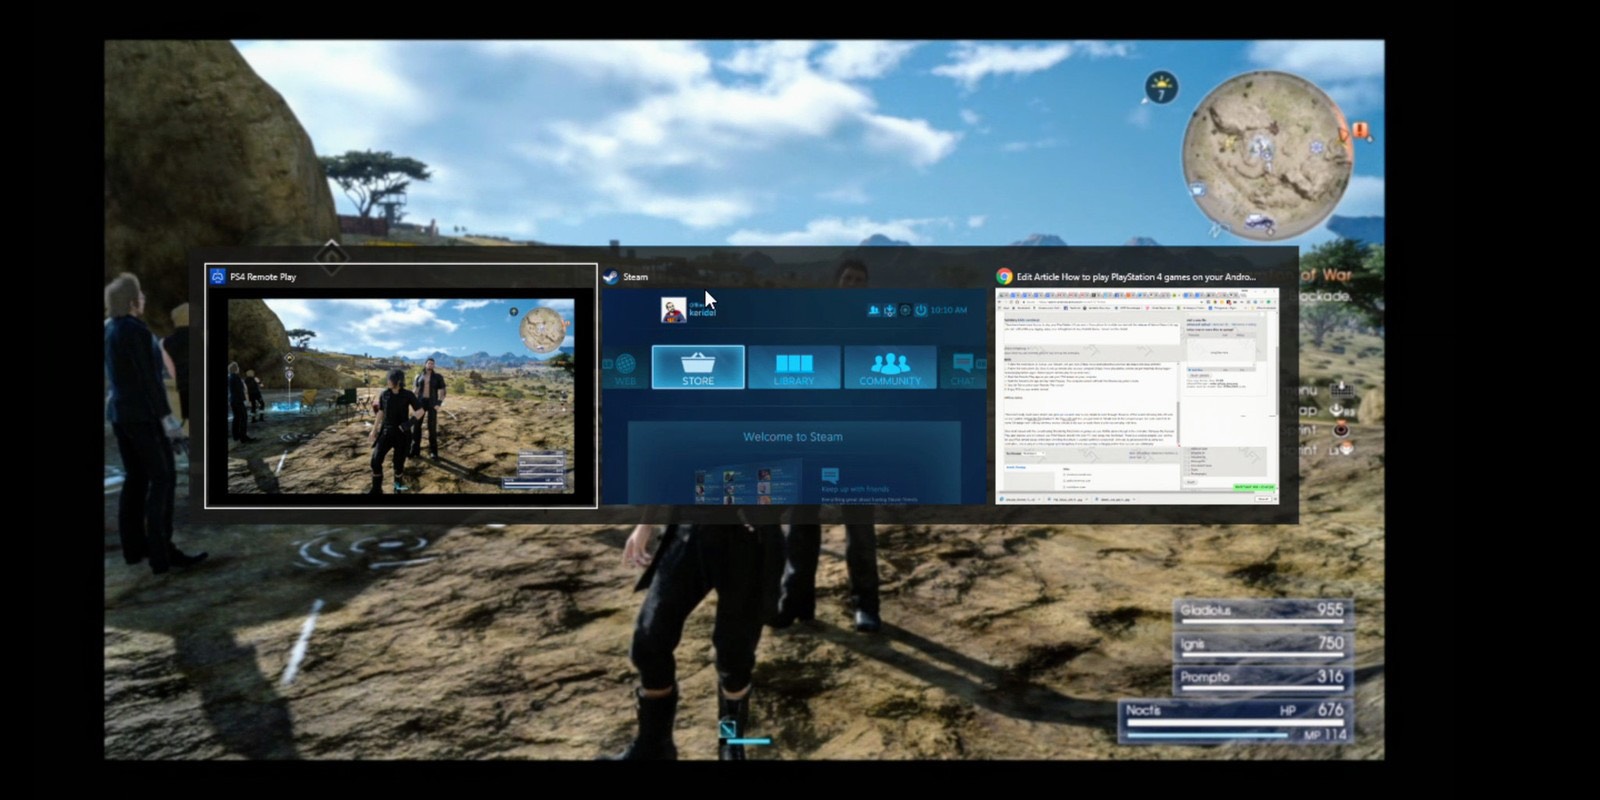Open the Steam STORE basket tile
The height and width of the screenshot is (800, 1600).
pyautogui.click(x=698, y=367)
